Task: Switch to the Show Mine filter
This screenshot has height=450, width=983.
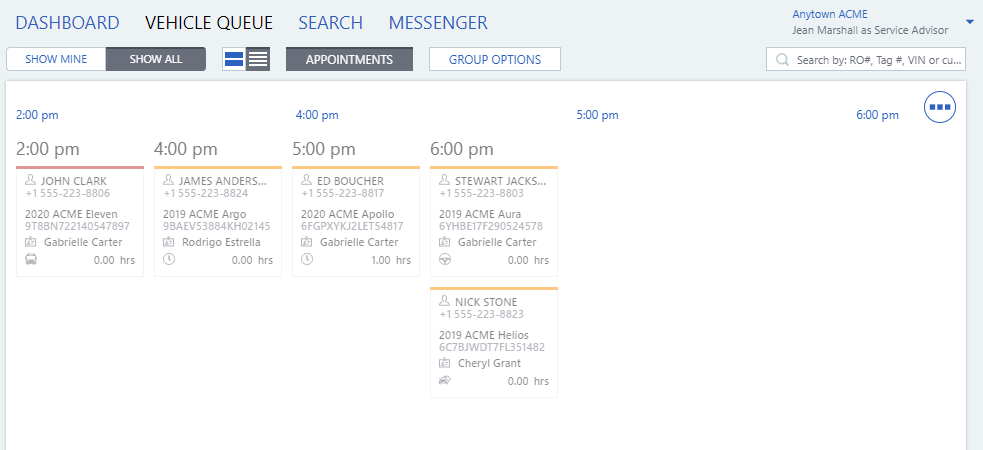Action: pyautogui.click(x=56, y=59)
